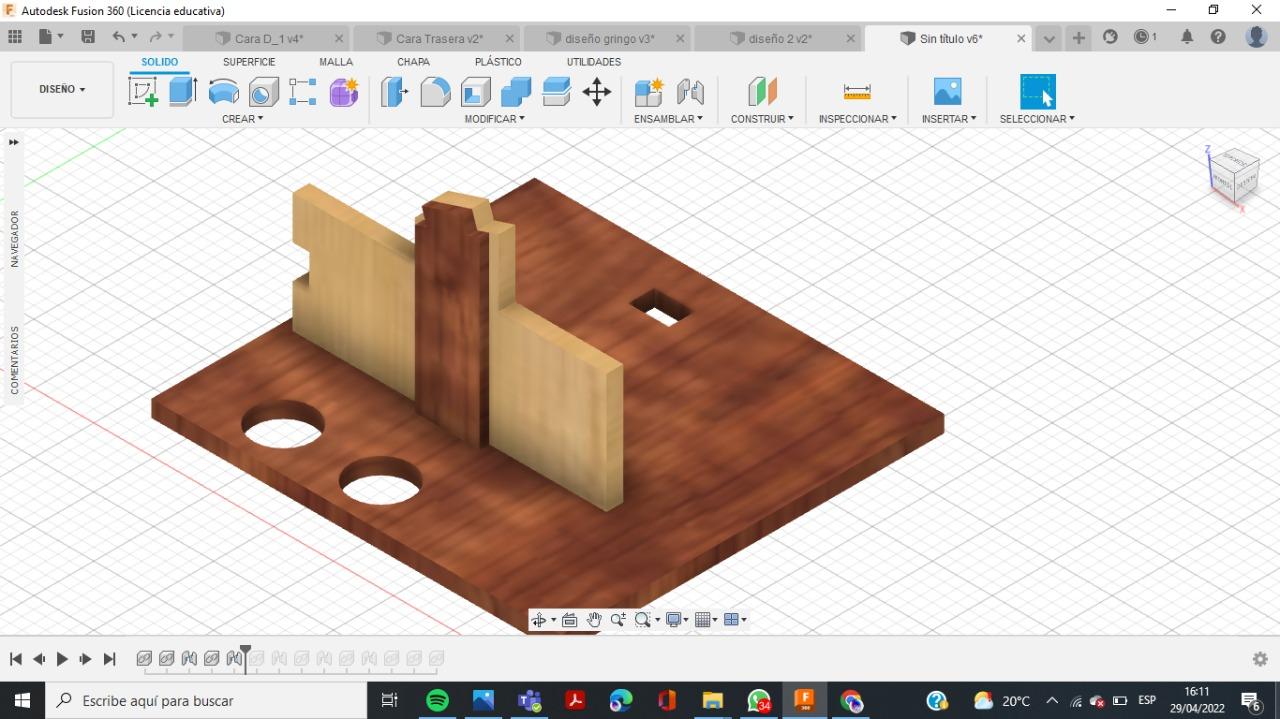Open the Viewports layout dropdown
This screenshot has height=719, width=1280.
(735, 620)
